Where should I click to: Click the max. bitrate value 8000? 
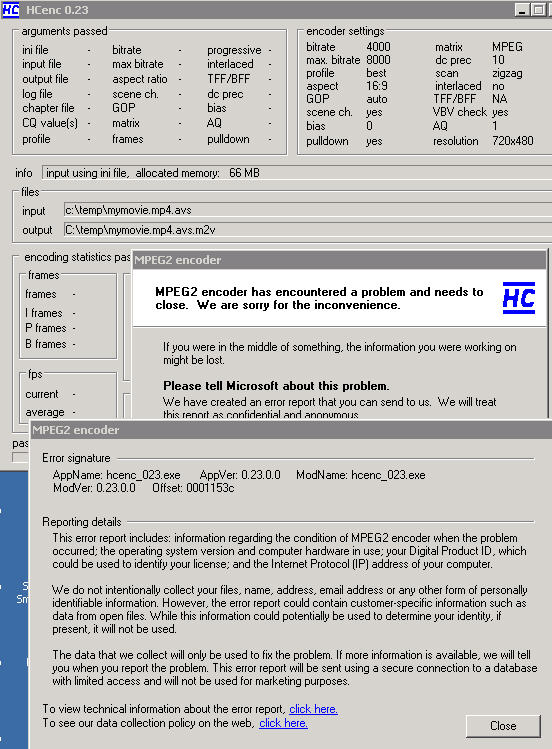[378, 60]
